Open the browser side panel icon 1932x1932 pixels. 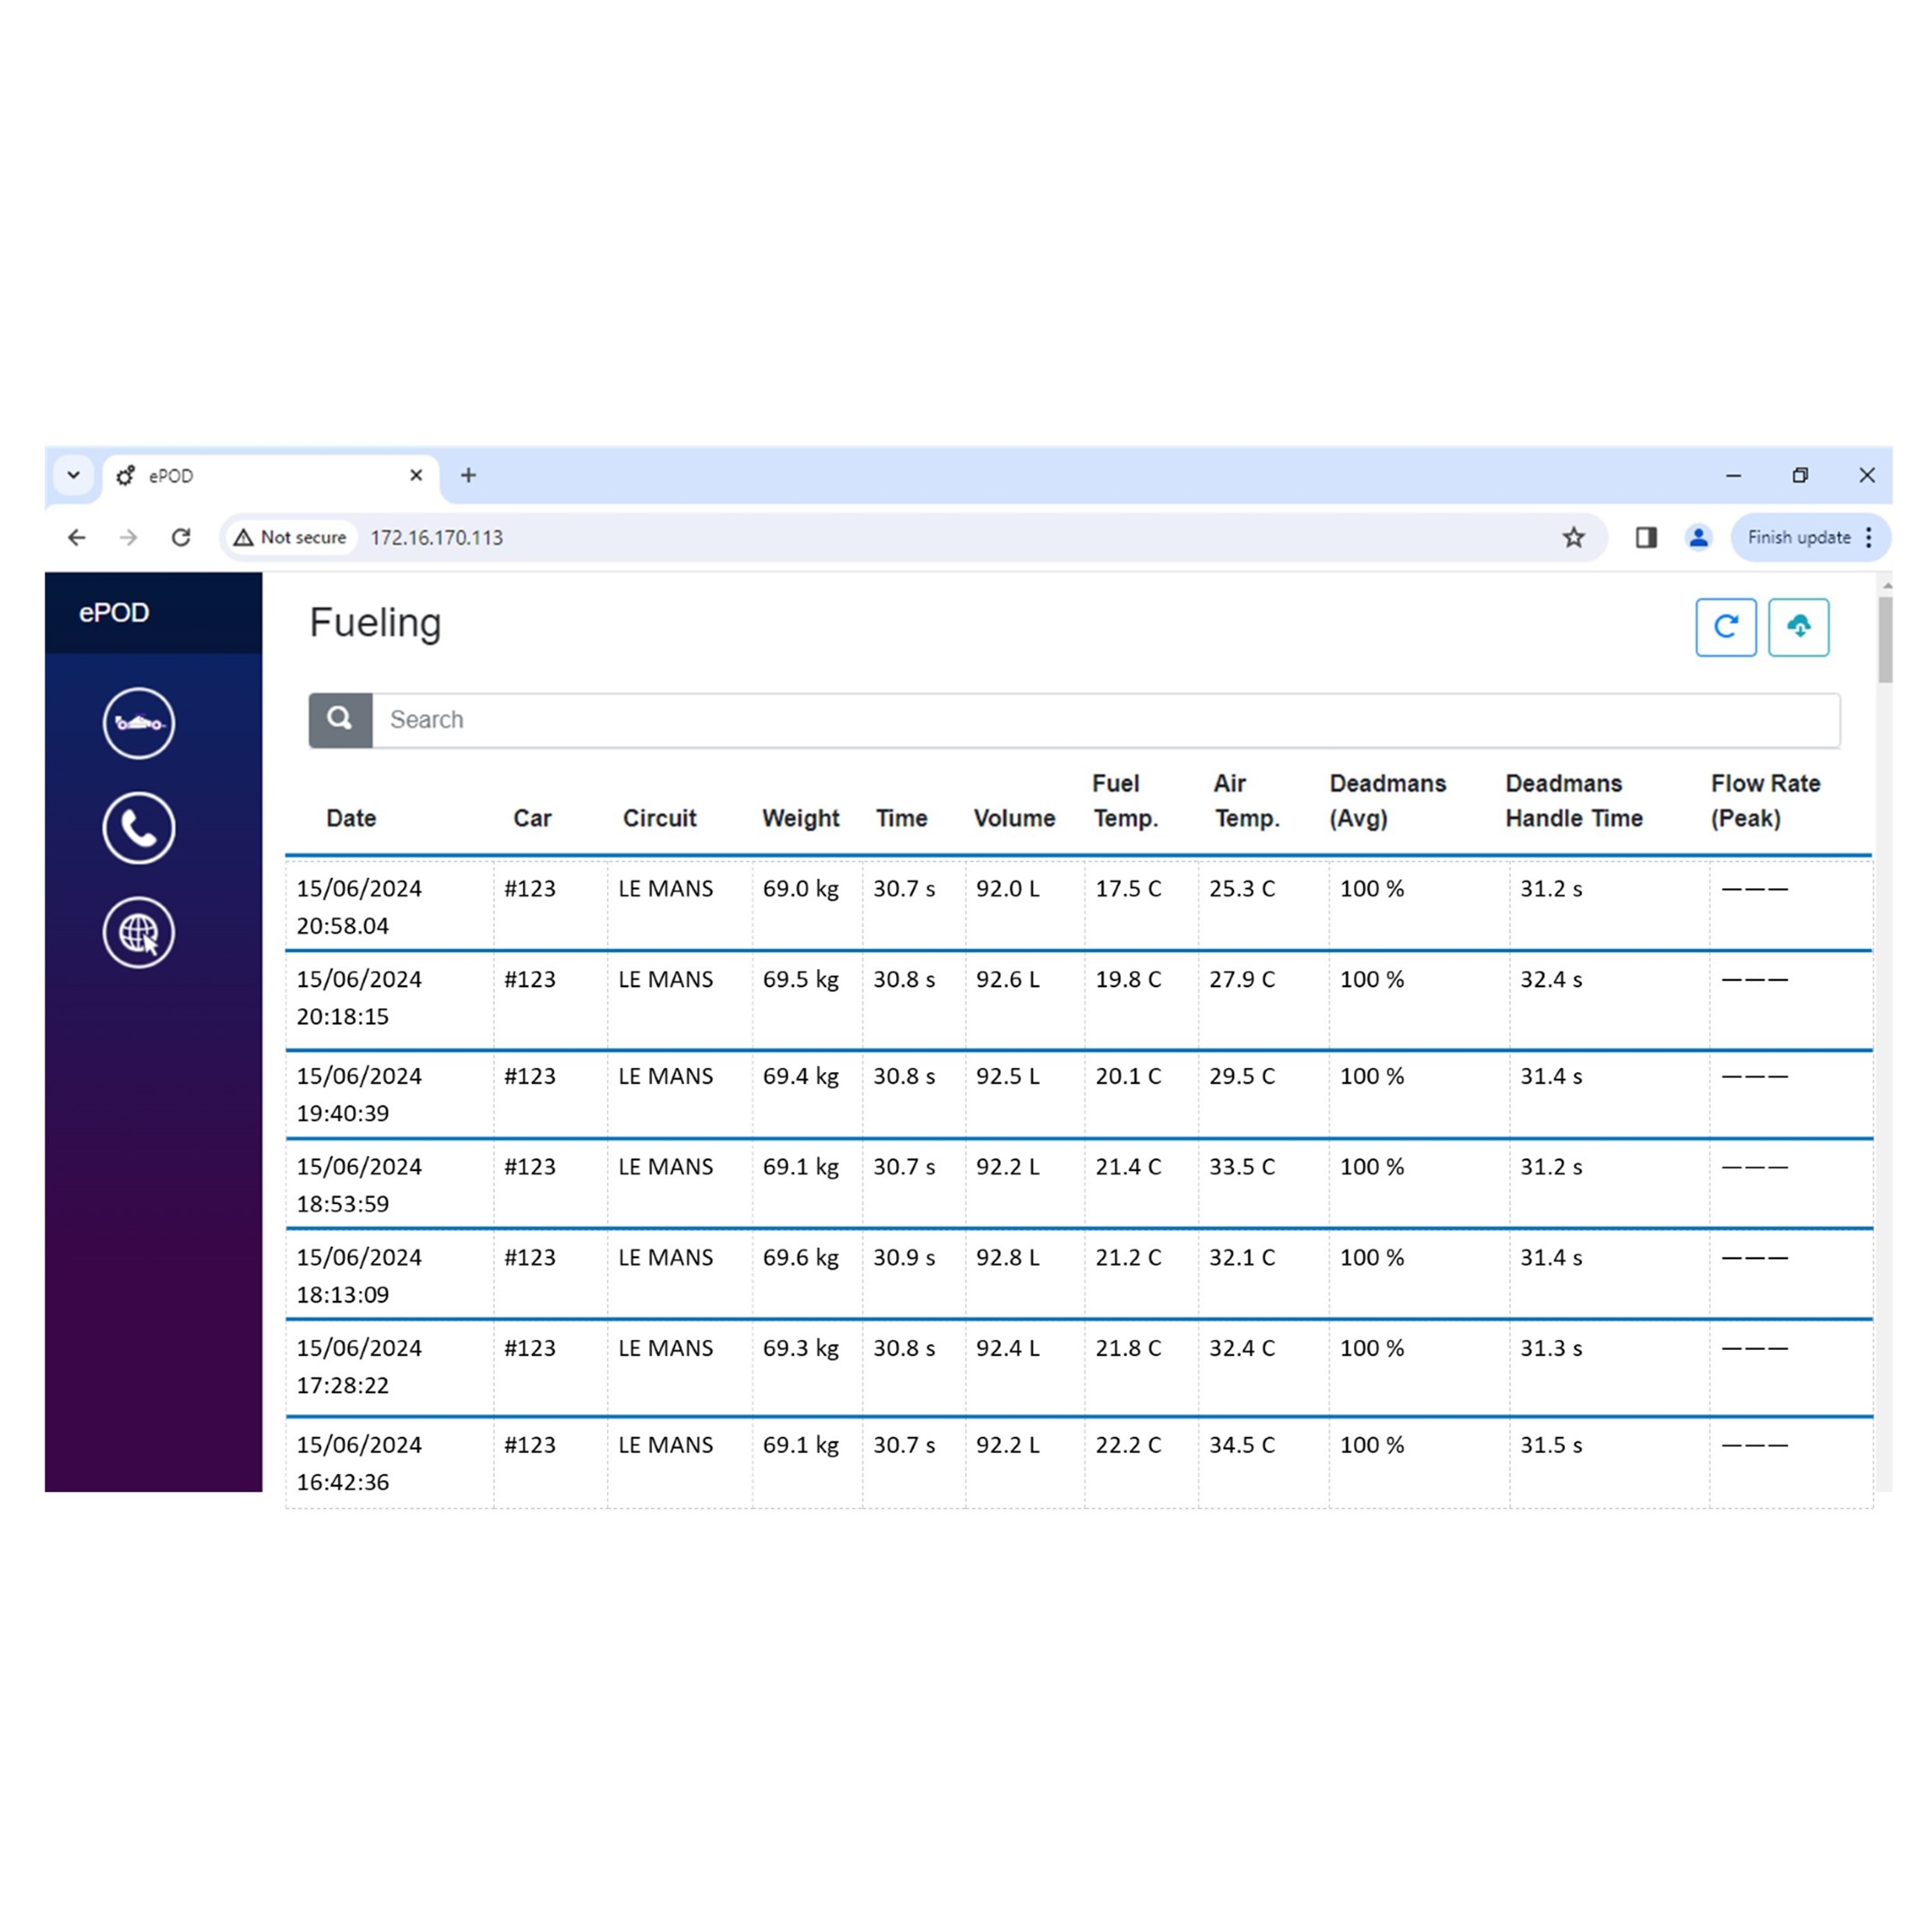point(1646,537)
